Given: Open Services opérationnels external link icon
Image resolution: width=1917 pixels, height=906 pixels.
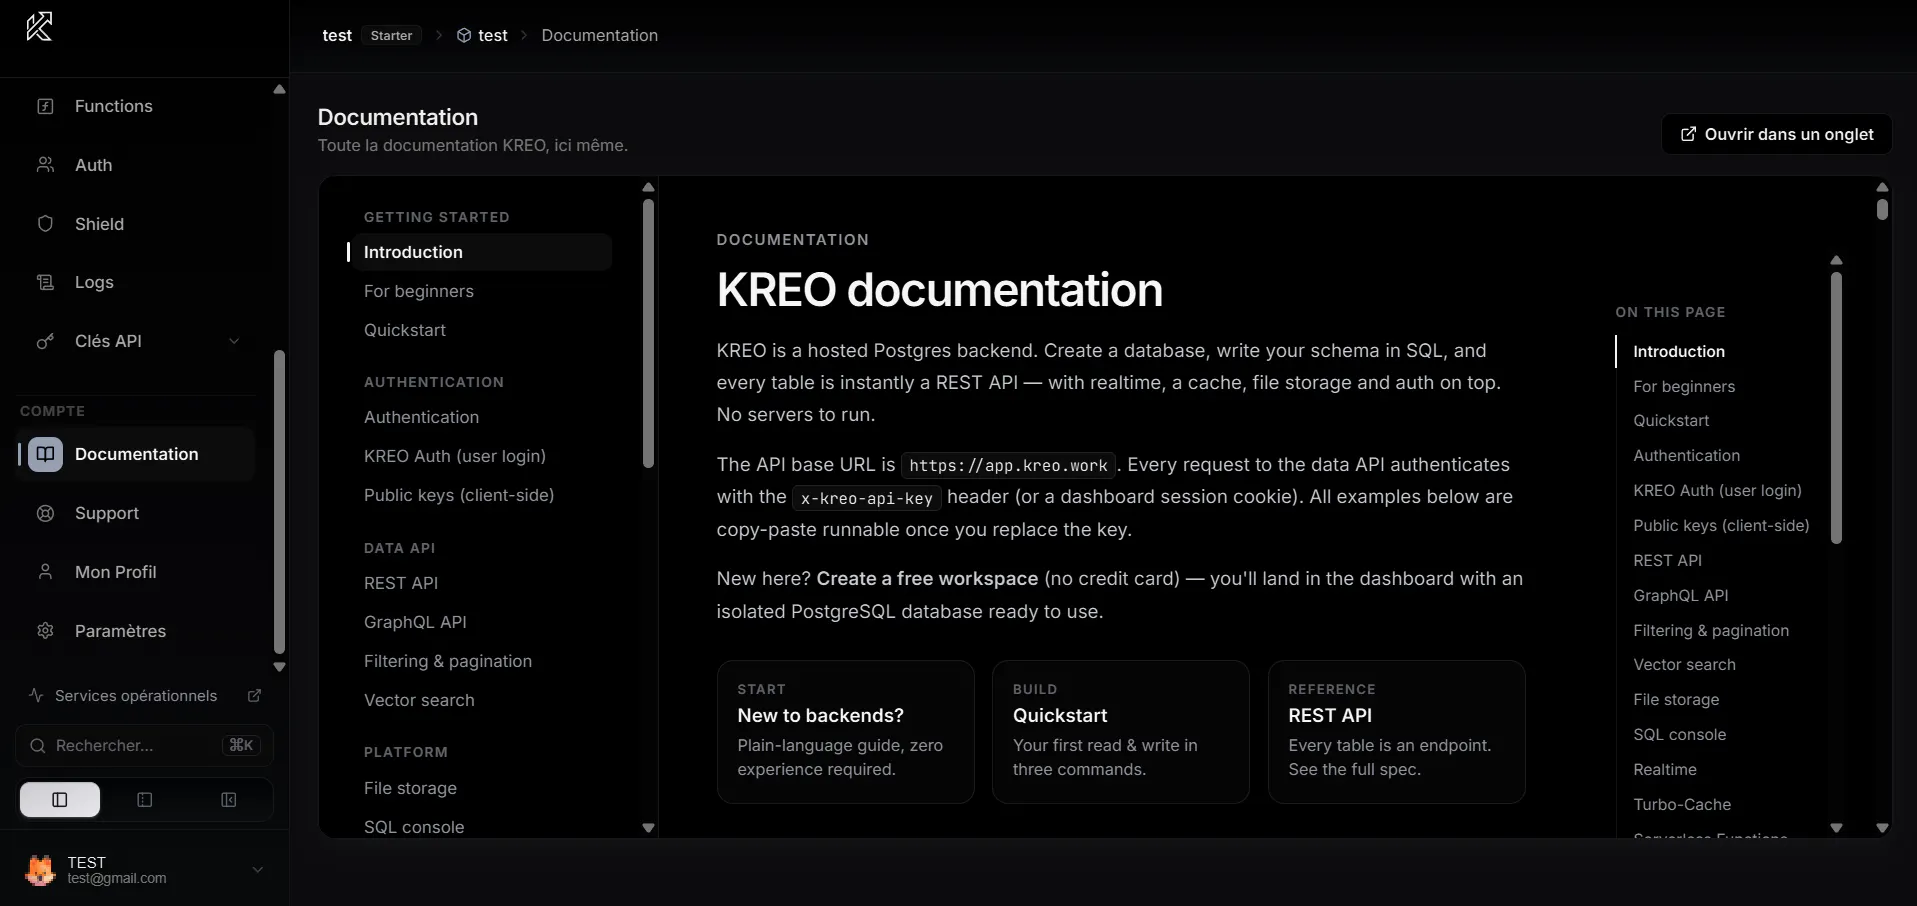Looking at the screenshot, I should click(254, 695).
